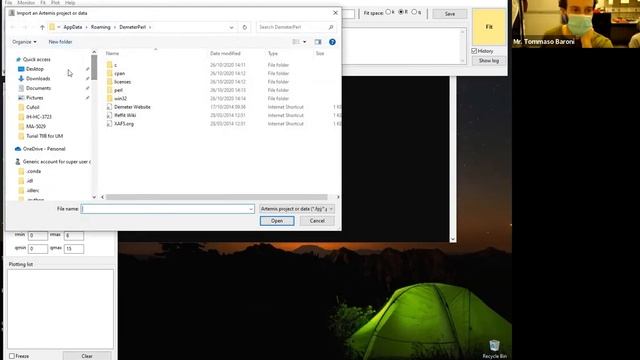640x360 pixels.
Task: Select the R fit space radio button
Action: tap(401, 12)
